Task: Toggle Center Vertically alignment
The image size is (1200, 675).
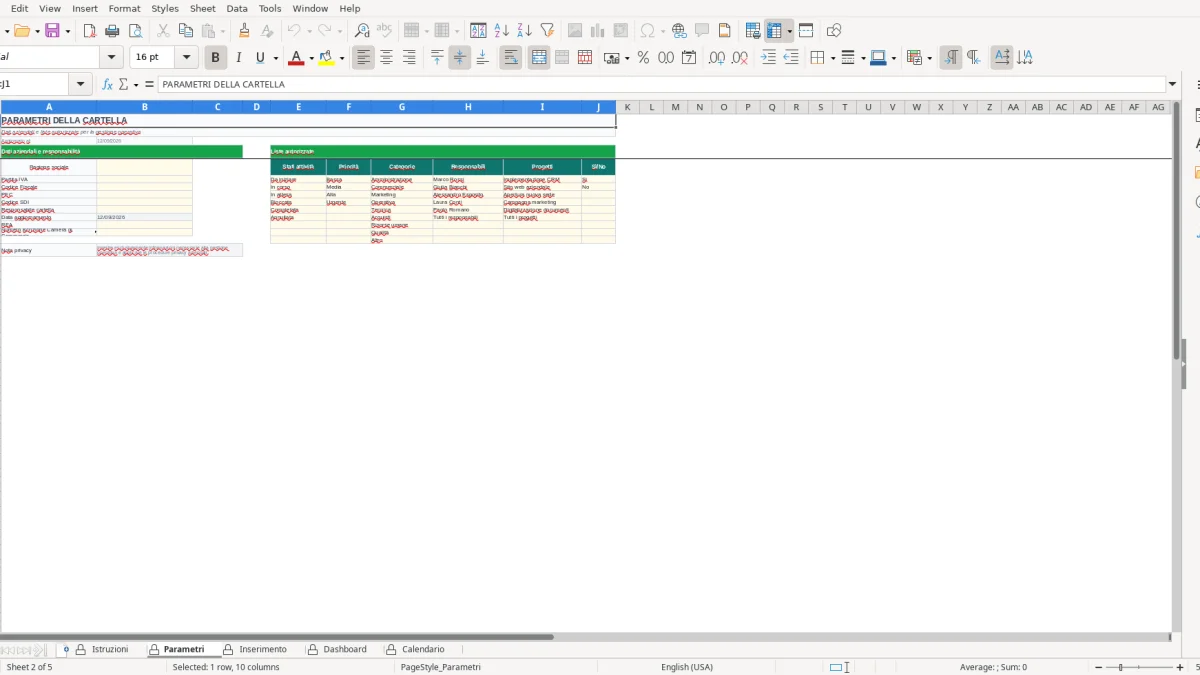Action: coord(460,58)
